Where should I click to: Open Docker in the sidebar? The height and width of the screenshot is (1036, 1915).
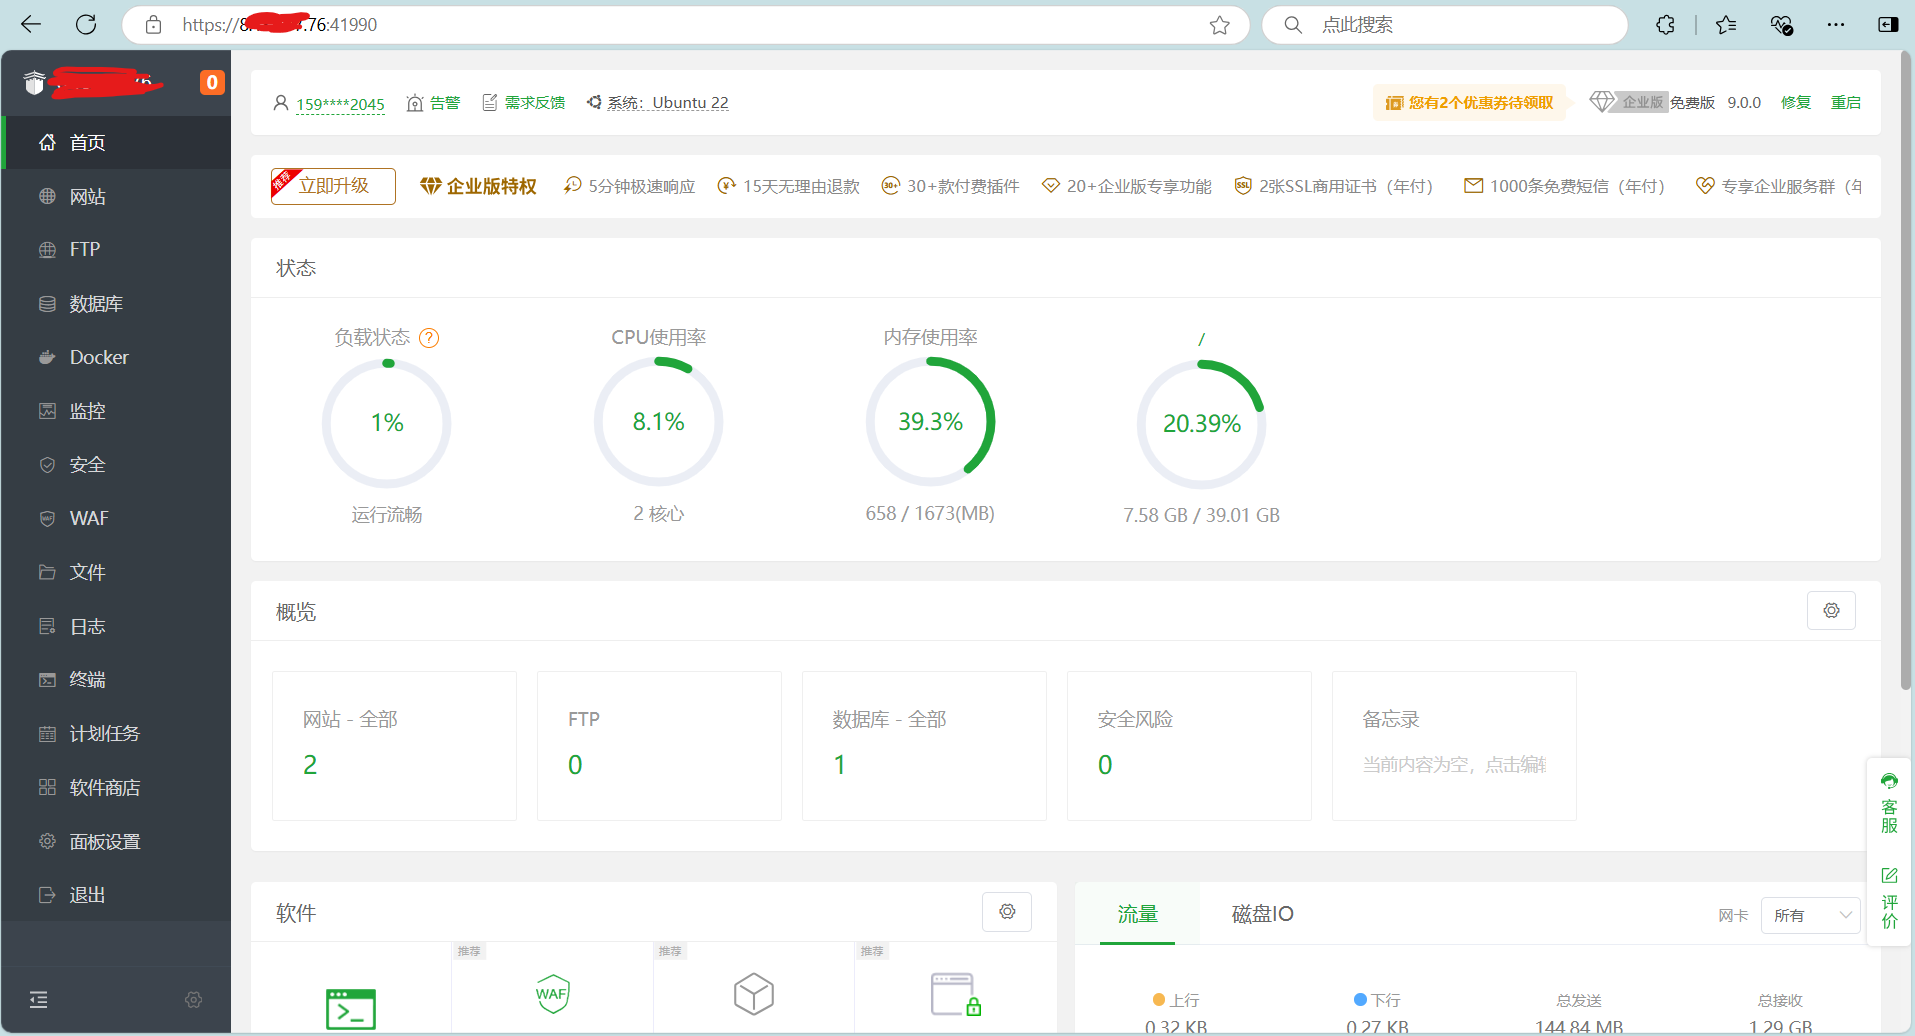click(x=99, y=357)
